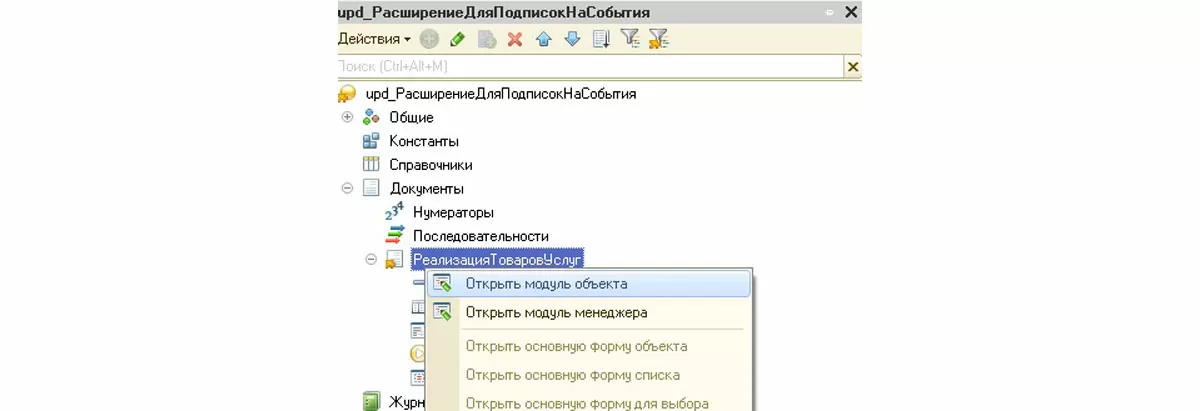The width and height of the screenshot is (1200, 411).
Task: Click the root configuration icon
Action: pos(347,93)
